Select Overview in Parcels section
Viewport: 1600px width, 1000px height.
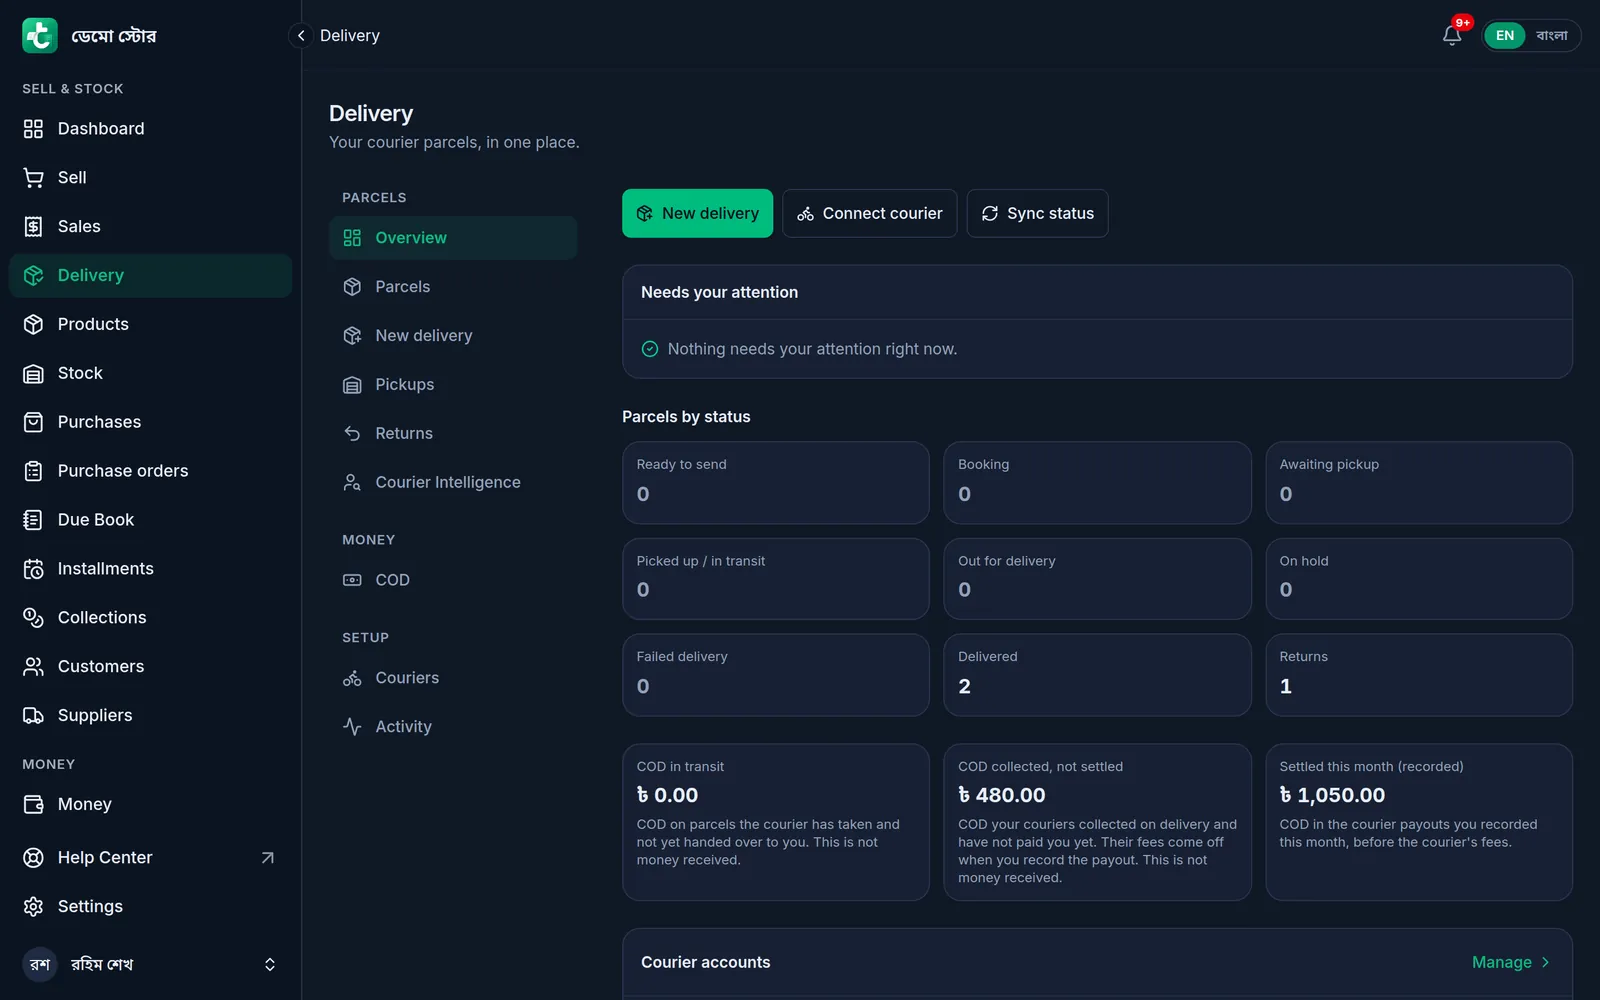[453, 238]
